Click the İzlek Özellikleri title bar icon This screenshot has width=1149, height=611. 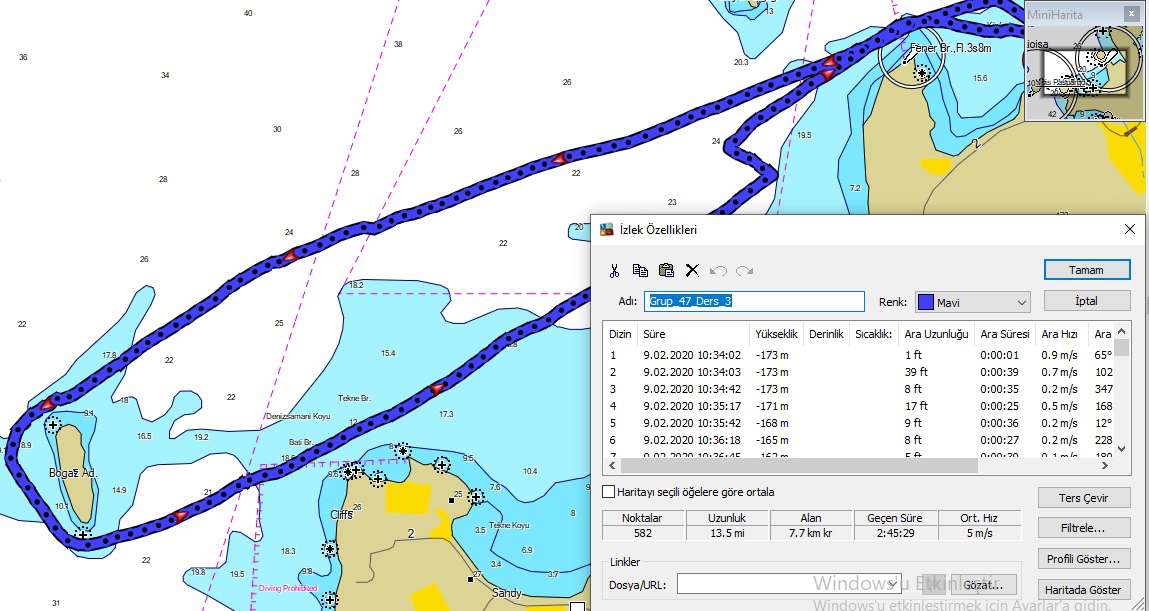(x=607, y=230)
